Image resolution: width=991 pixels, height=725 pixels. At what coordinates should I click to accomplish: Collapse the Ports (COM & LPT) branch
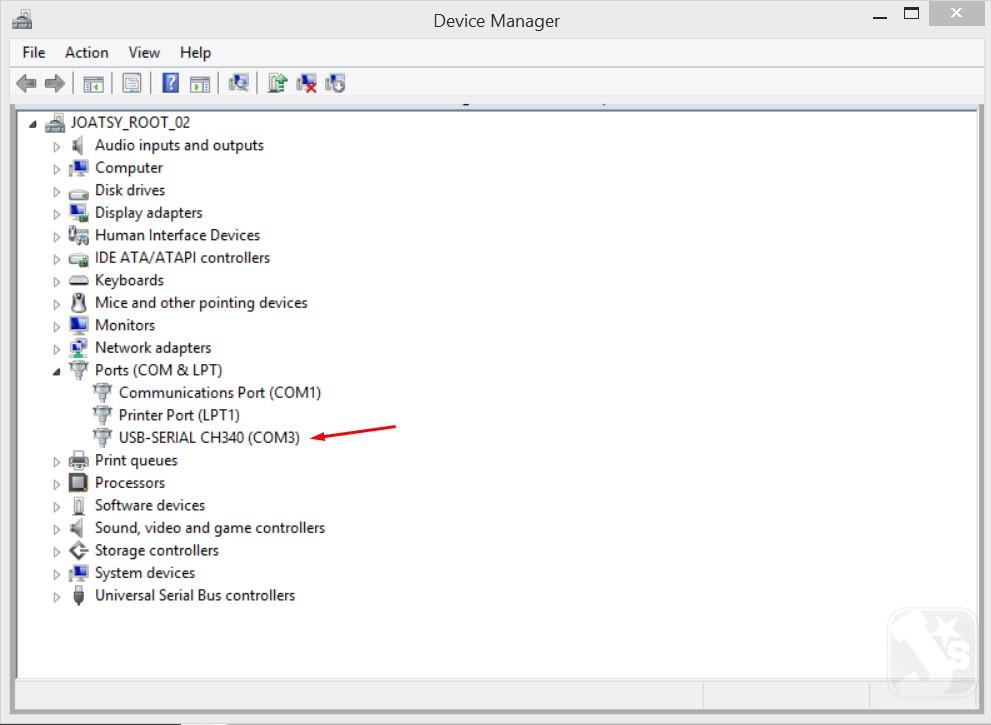coord(56,372)
